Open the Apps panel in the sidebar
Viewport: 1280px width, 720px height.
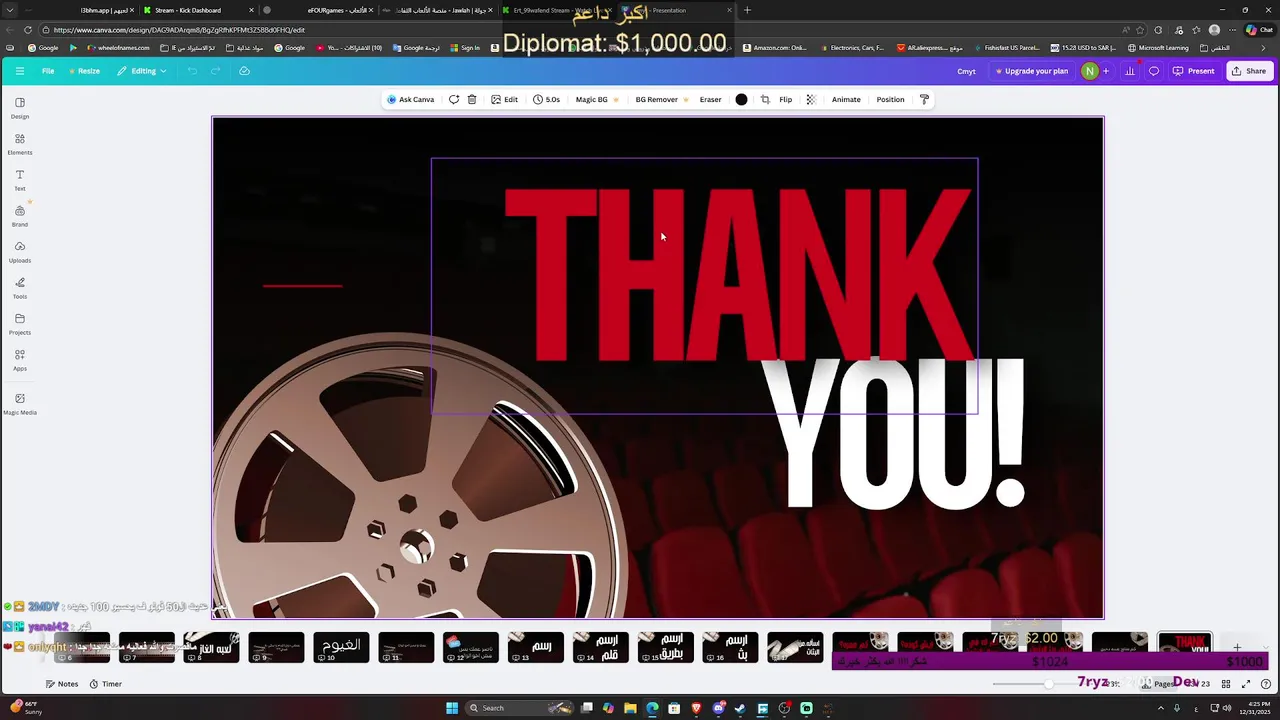tap(20, 360)
